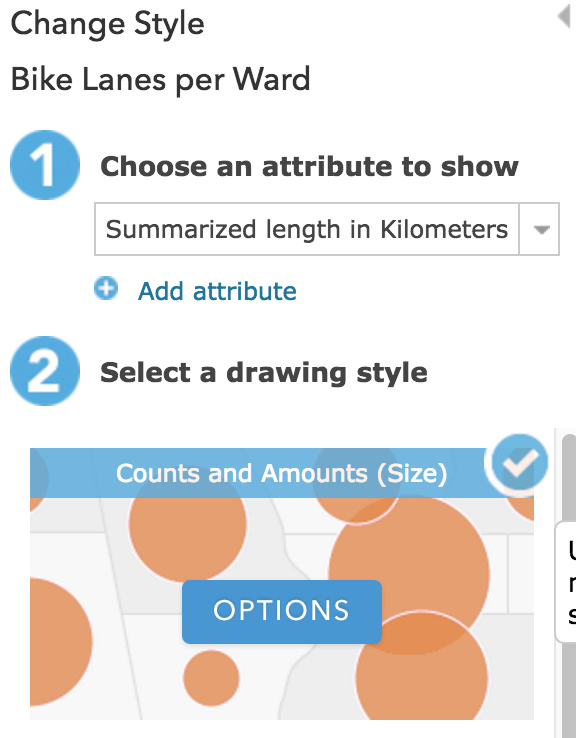
Task: Click the white tooltip box at right edge
Action: click(x=566, y=582)
